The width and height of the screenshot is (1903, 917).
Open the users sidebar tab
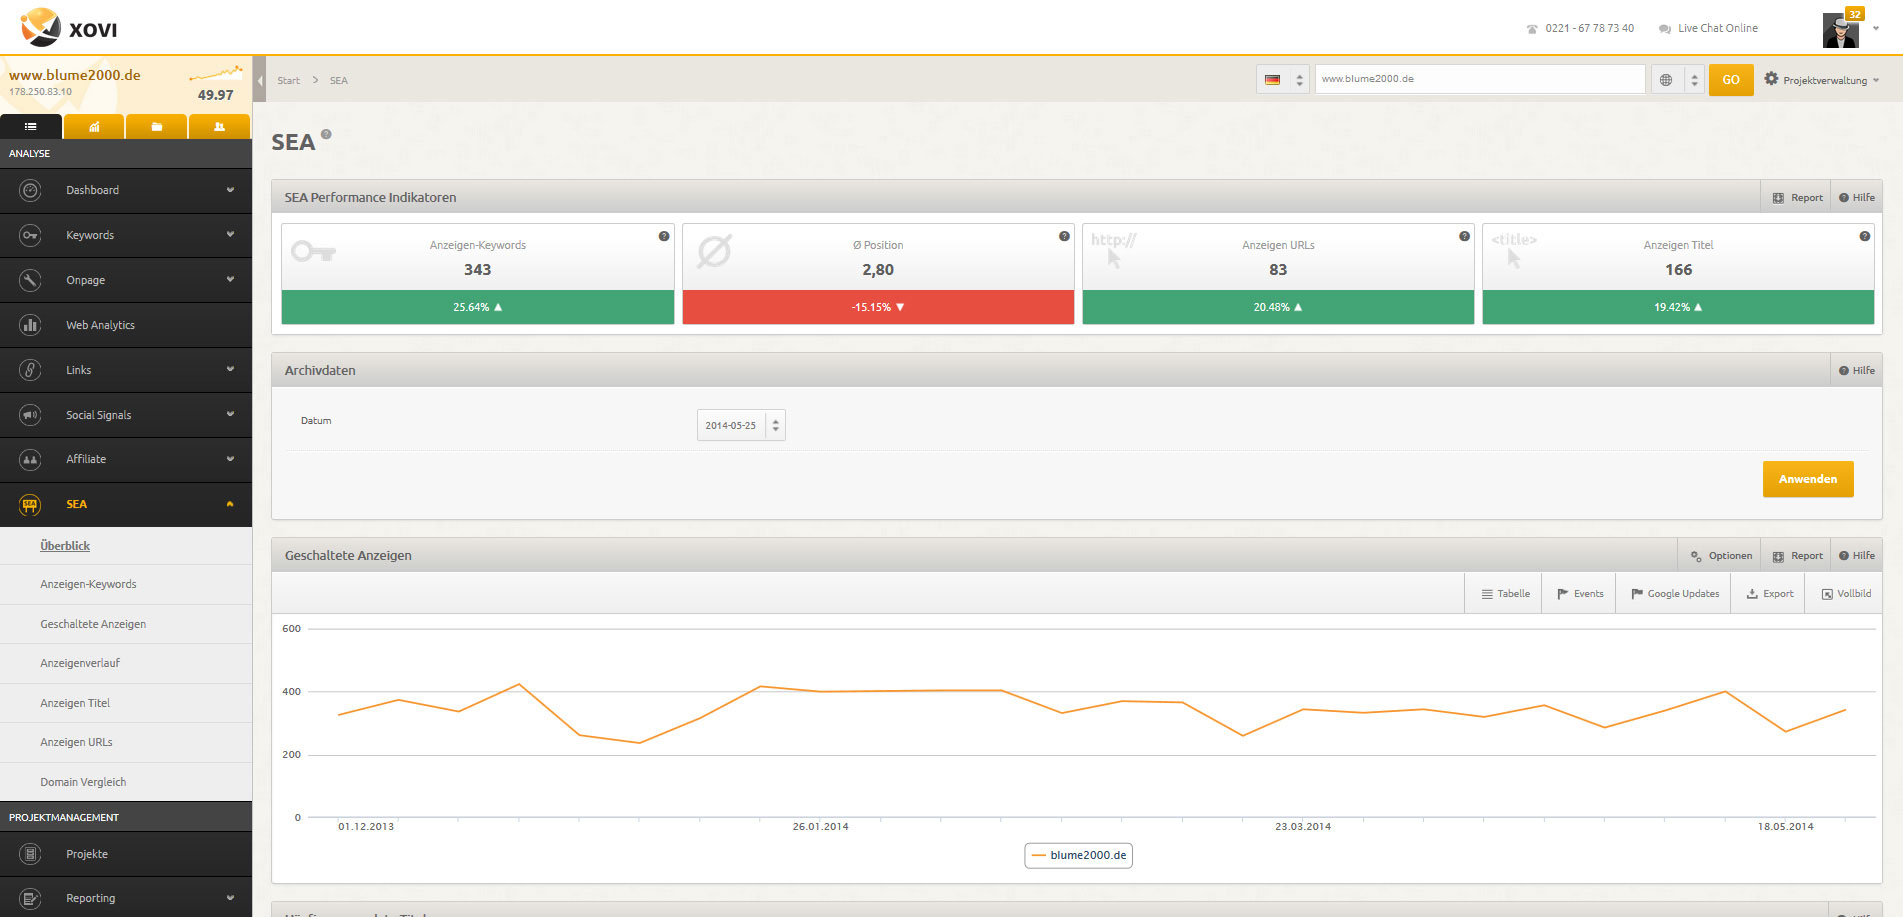click(x=219, y=127)
